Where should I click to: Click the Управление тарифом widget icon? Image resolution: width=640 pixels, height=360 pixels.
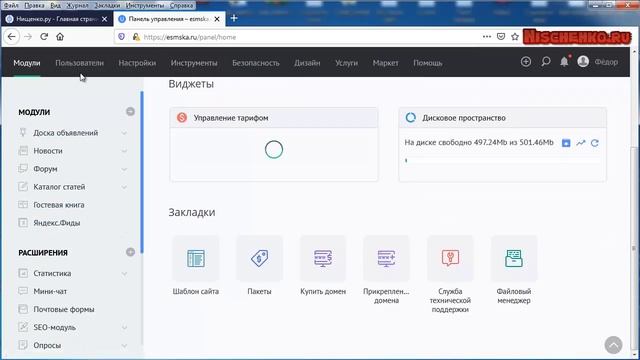(182, 118)
